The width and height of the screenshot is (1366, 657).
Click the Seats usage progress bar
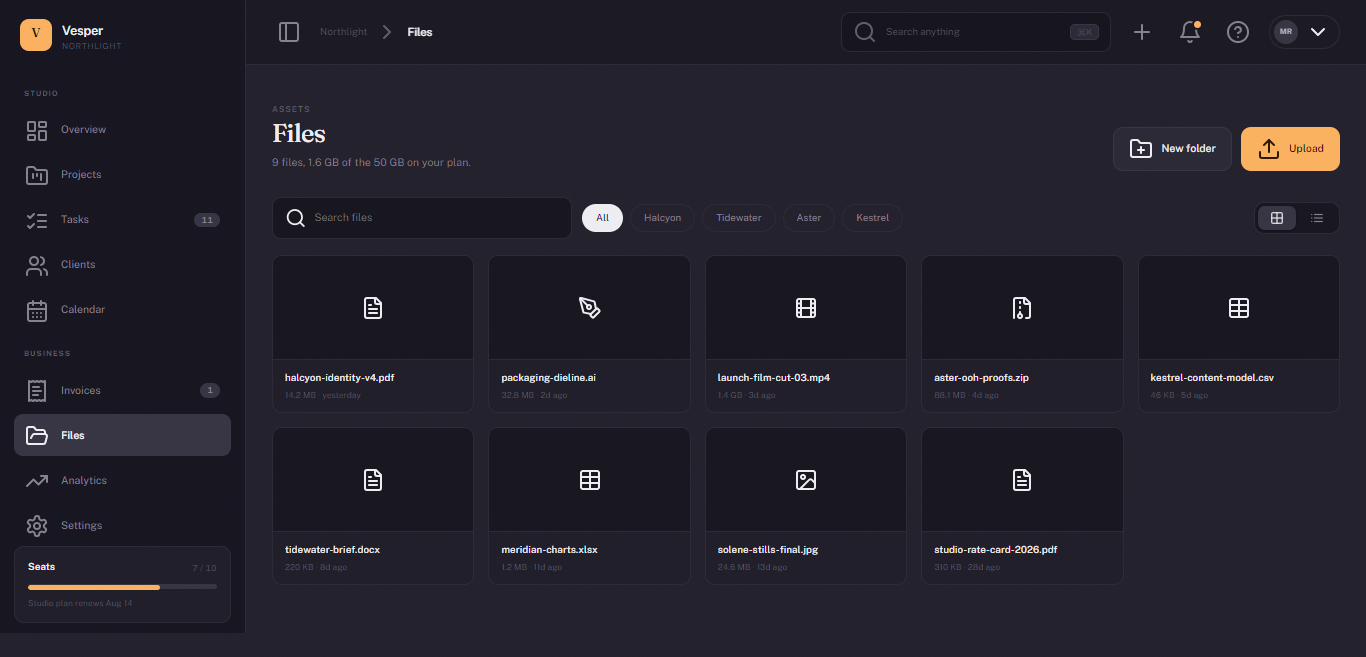pyautogui.click(x=122, y=587)
